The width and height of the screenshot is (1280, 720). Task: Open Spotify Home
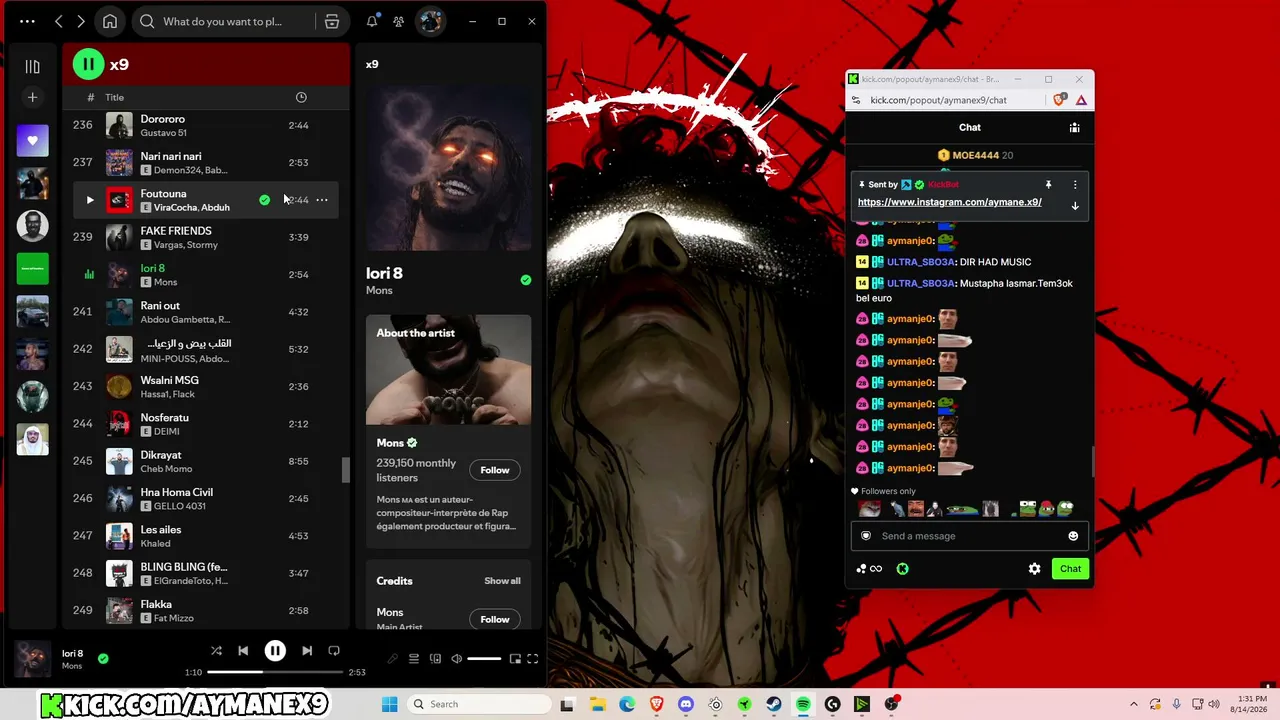point(110,21)
